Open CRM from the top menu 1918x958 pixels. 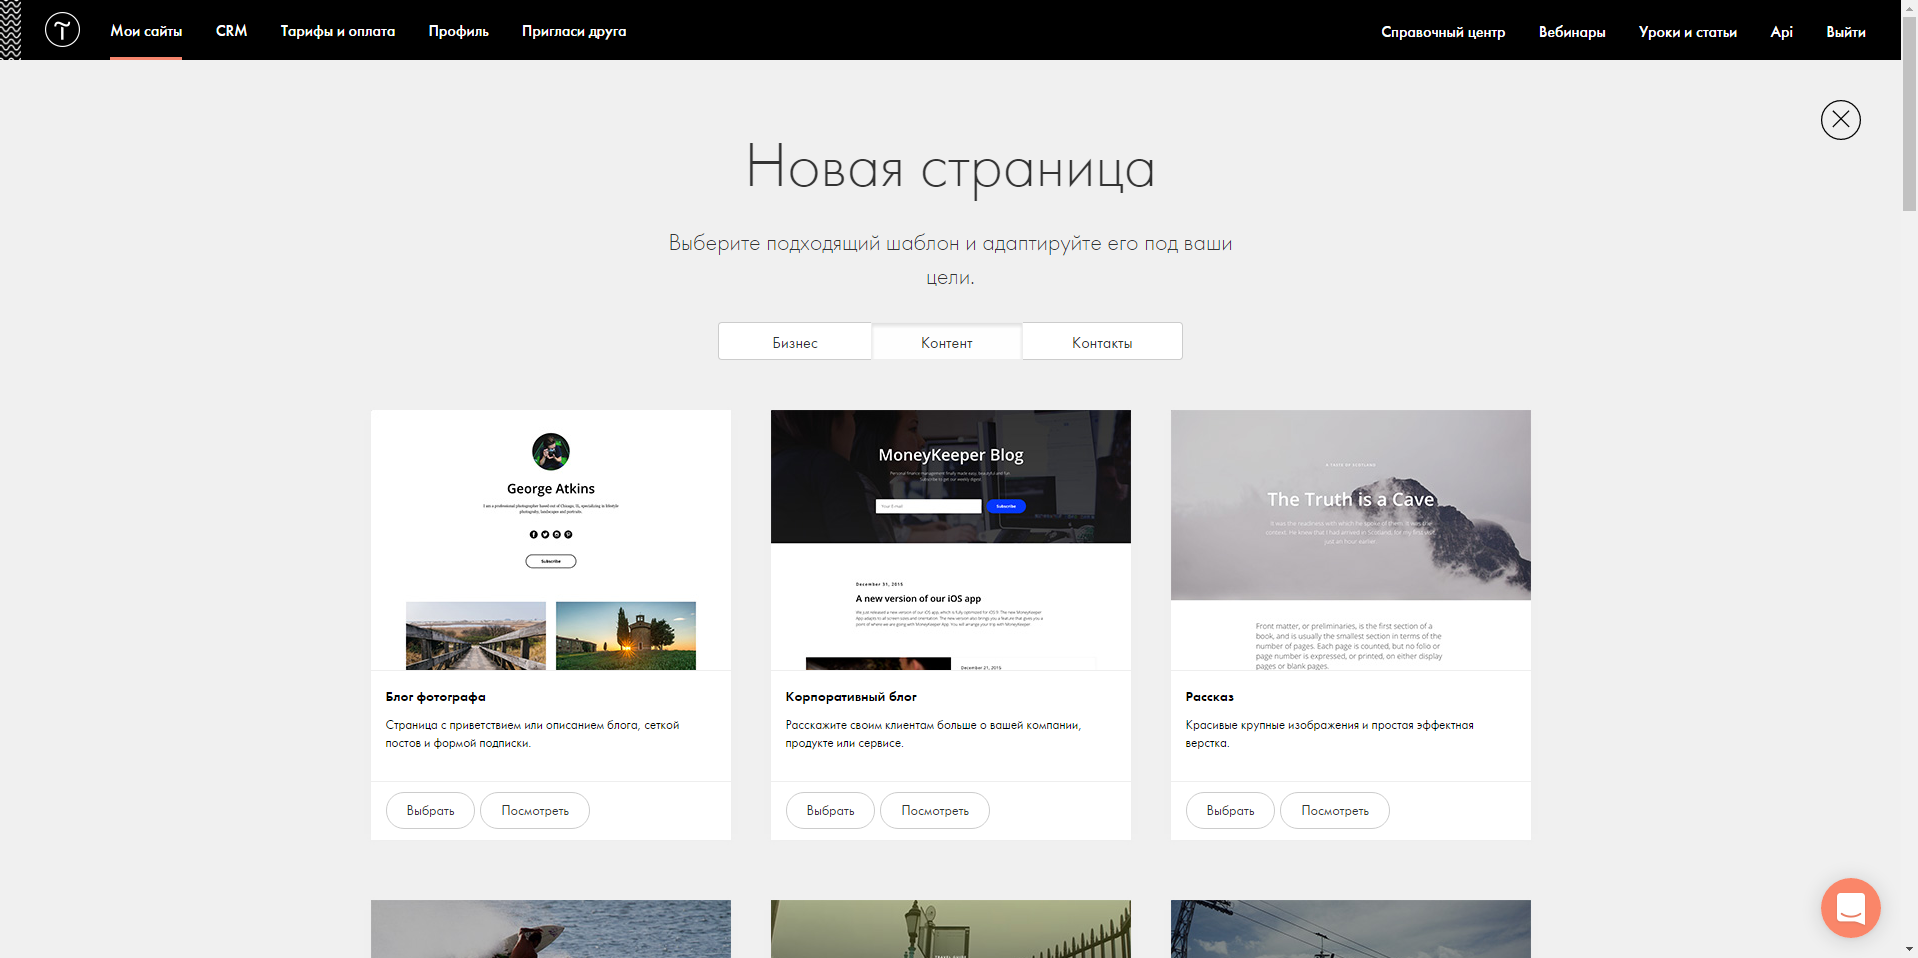click(231, 31)
